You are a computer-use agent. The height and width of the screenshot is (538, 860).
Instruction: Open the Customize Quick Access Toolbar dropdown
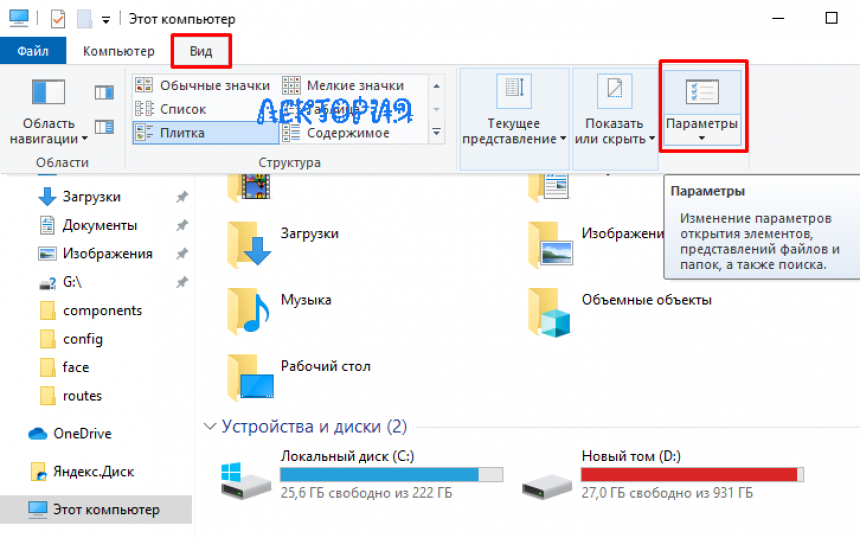tap(106, 20)
